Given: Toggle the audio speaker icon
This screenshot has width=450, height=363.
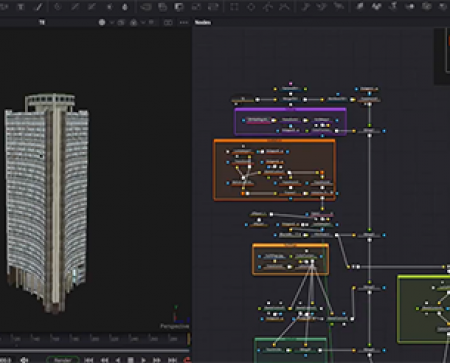Looking at the screenshot, I should (24, 360).
